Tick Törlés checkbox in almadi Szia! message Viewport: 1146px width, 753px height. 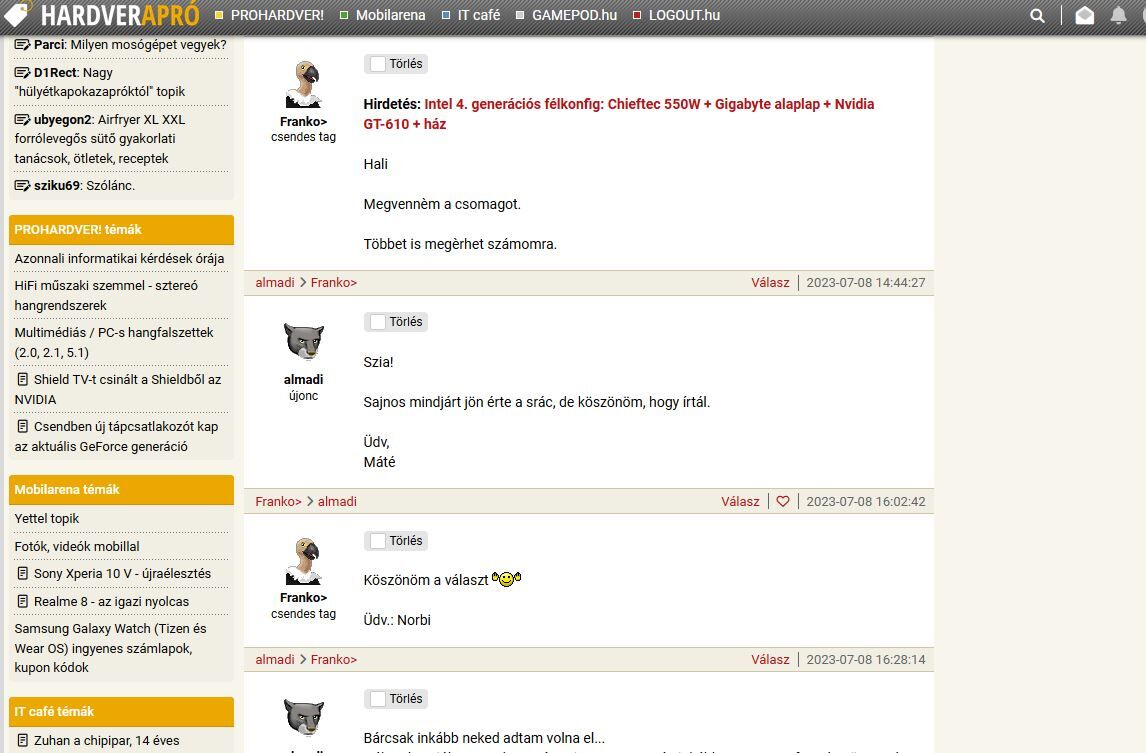click(378, 322)
